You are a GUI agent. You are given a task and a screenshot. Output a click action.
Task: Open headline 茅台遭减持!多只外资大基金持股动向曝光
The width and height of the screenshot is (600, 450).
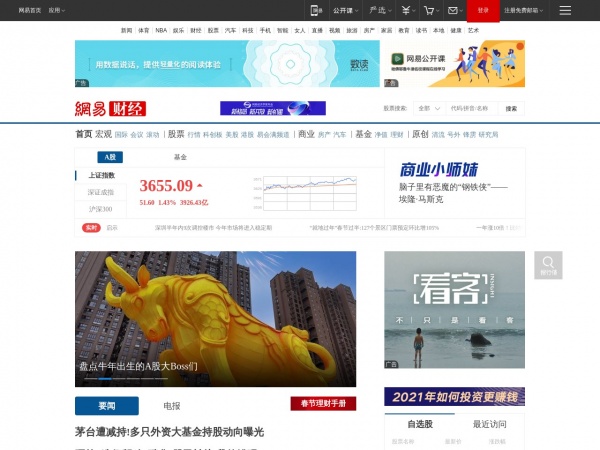click(x=169, y=432)
